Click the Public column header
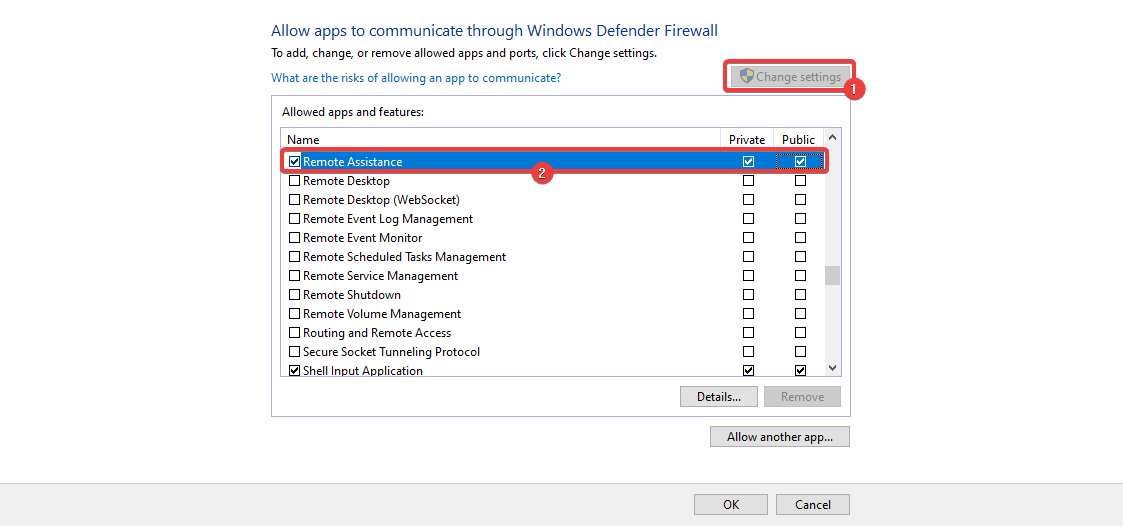The width and height of the screenshot is (1123, 526). tap(799, 140)
